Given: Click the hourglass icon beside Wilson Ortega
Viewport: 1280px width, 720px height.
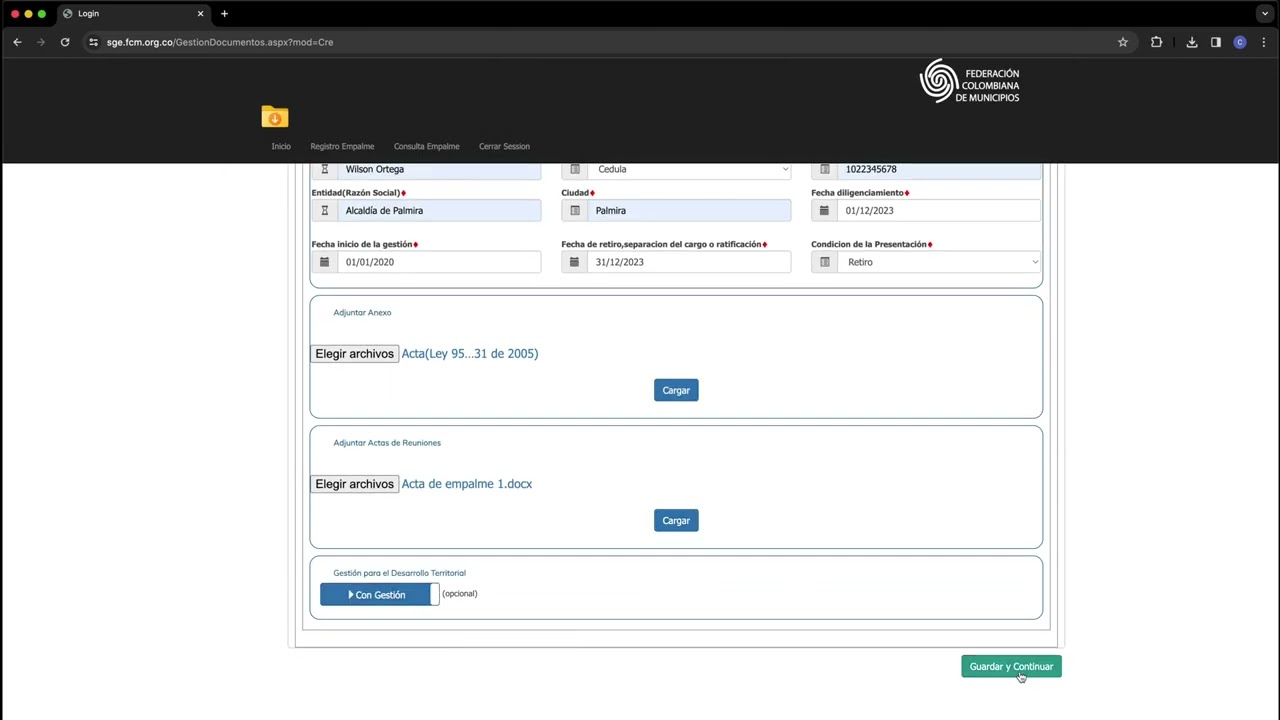Looking at the screenshot, I should (324, 169).
